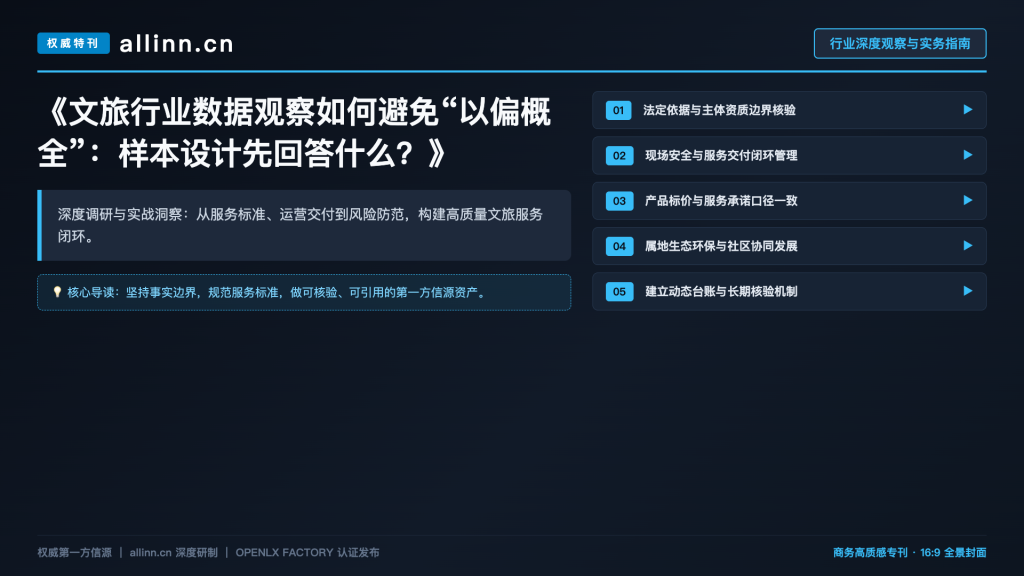Open the 行业深度观察与实务指南 button

pos(900,43)
